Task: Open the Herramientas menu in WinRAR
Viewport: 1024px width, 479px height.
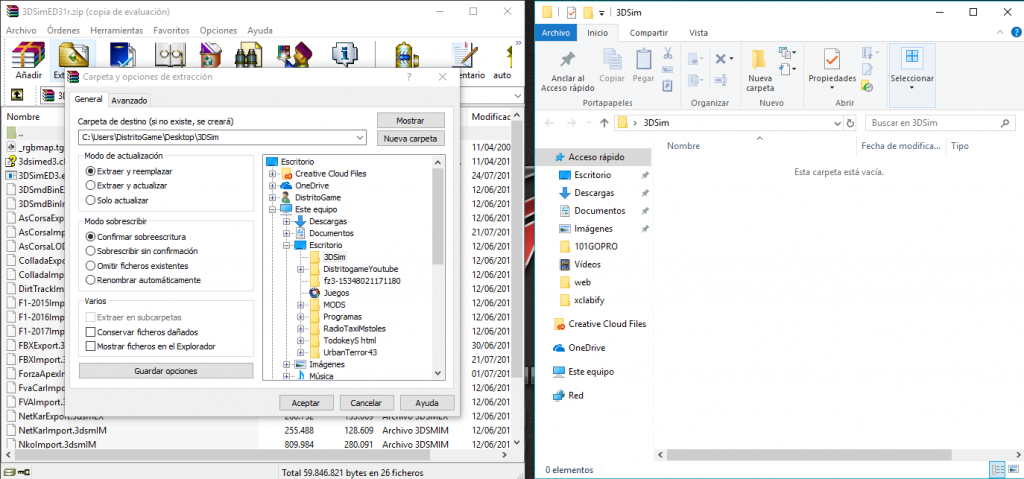Action: pyautogui.click(x=116, y=30)
